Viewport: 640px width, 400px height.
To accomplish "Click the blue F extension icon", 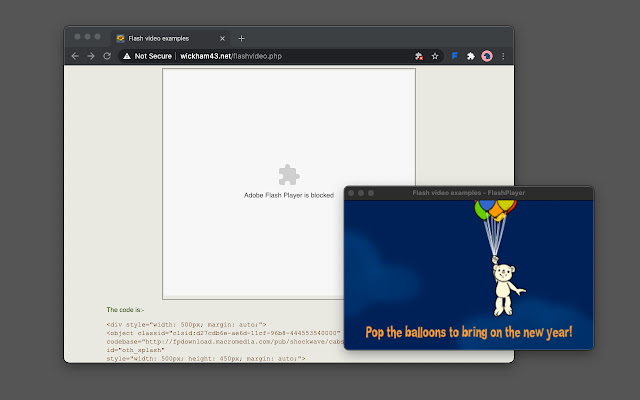I will point(454,56).
